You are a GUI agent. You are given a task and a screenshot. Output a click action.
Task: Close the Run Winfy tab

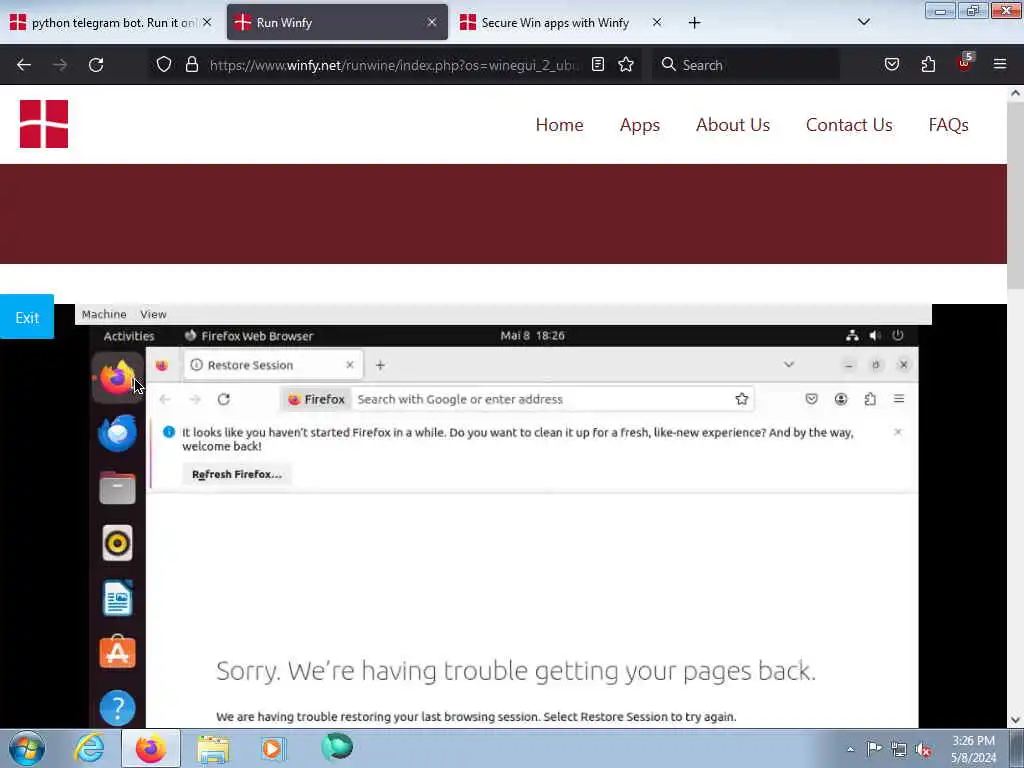[432, 23]
